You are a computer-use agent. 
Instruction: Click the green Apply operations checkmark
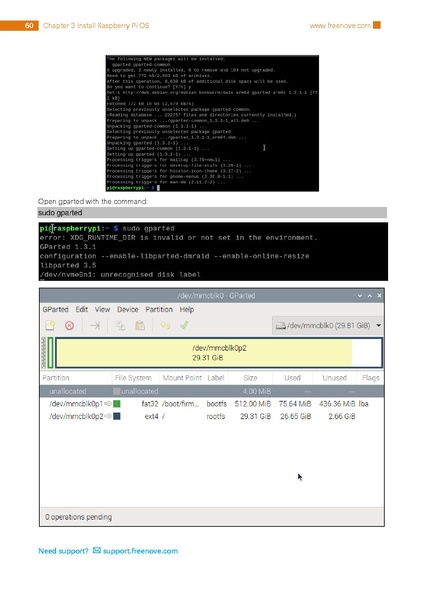184,325
